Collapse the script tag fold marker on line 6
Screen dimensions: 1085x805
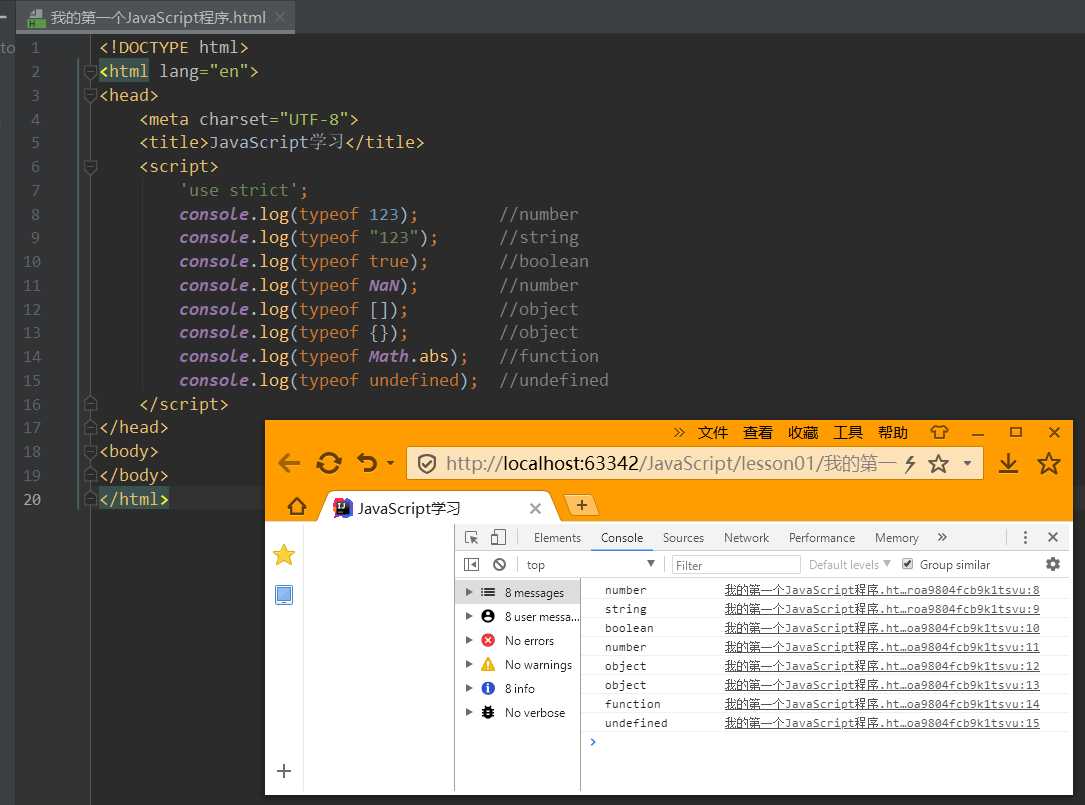click(90, 166)
